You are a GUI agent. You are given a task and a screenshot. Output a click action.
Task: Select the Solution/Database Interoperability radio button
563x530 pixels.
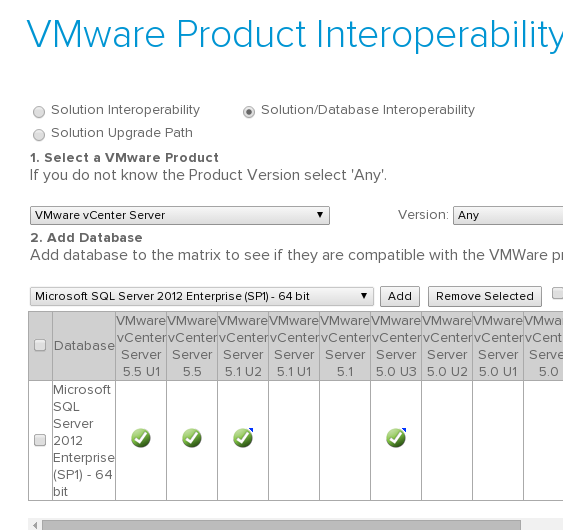249,112
